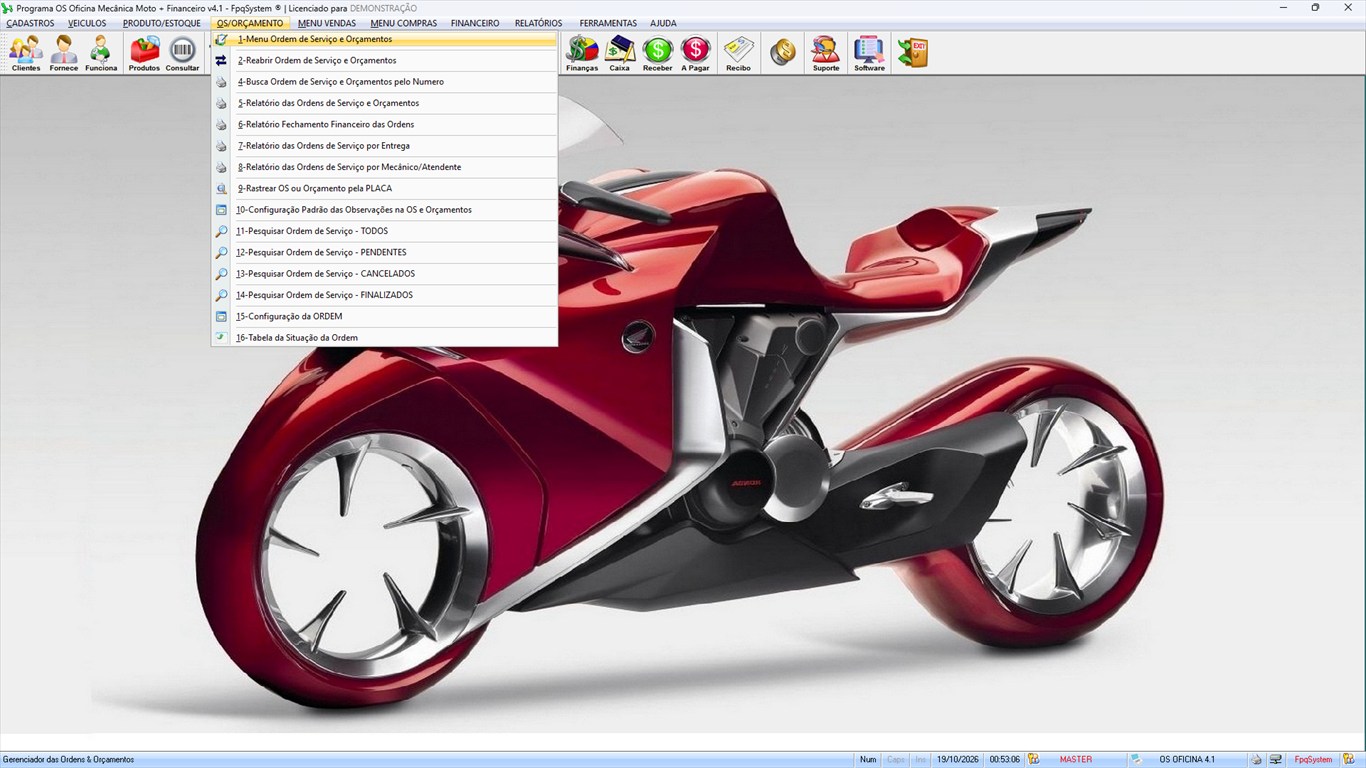Open 10-Configuração Padrão das Observações
1366x768 pixels.
point(384,210)
